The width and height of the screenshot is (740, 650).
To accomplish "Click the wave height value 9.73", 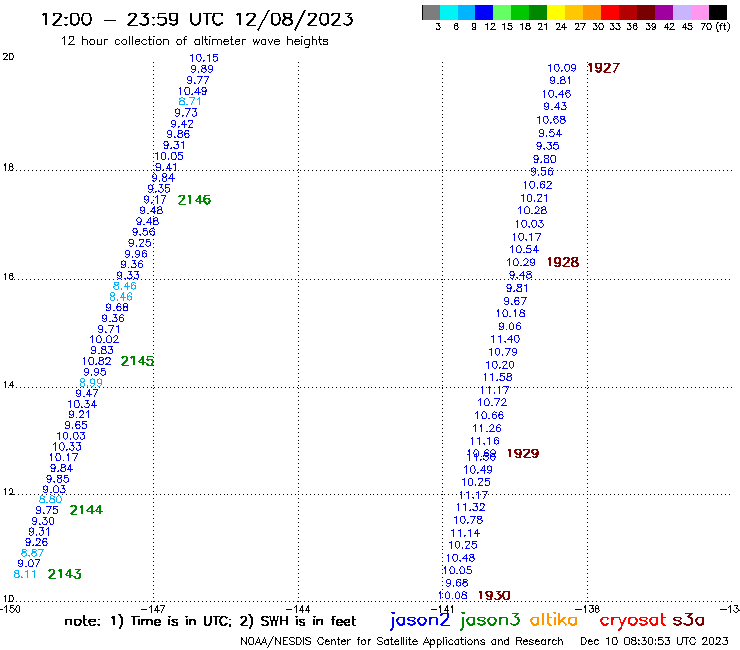I will click(186, 113).
